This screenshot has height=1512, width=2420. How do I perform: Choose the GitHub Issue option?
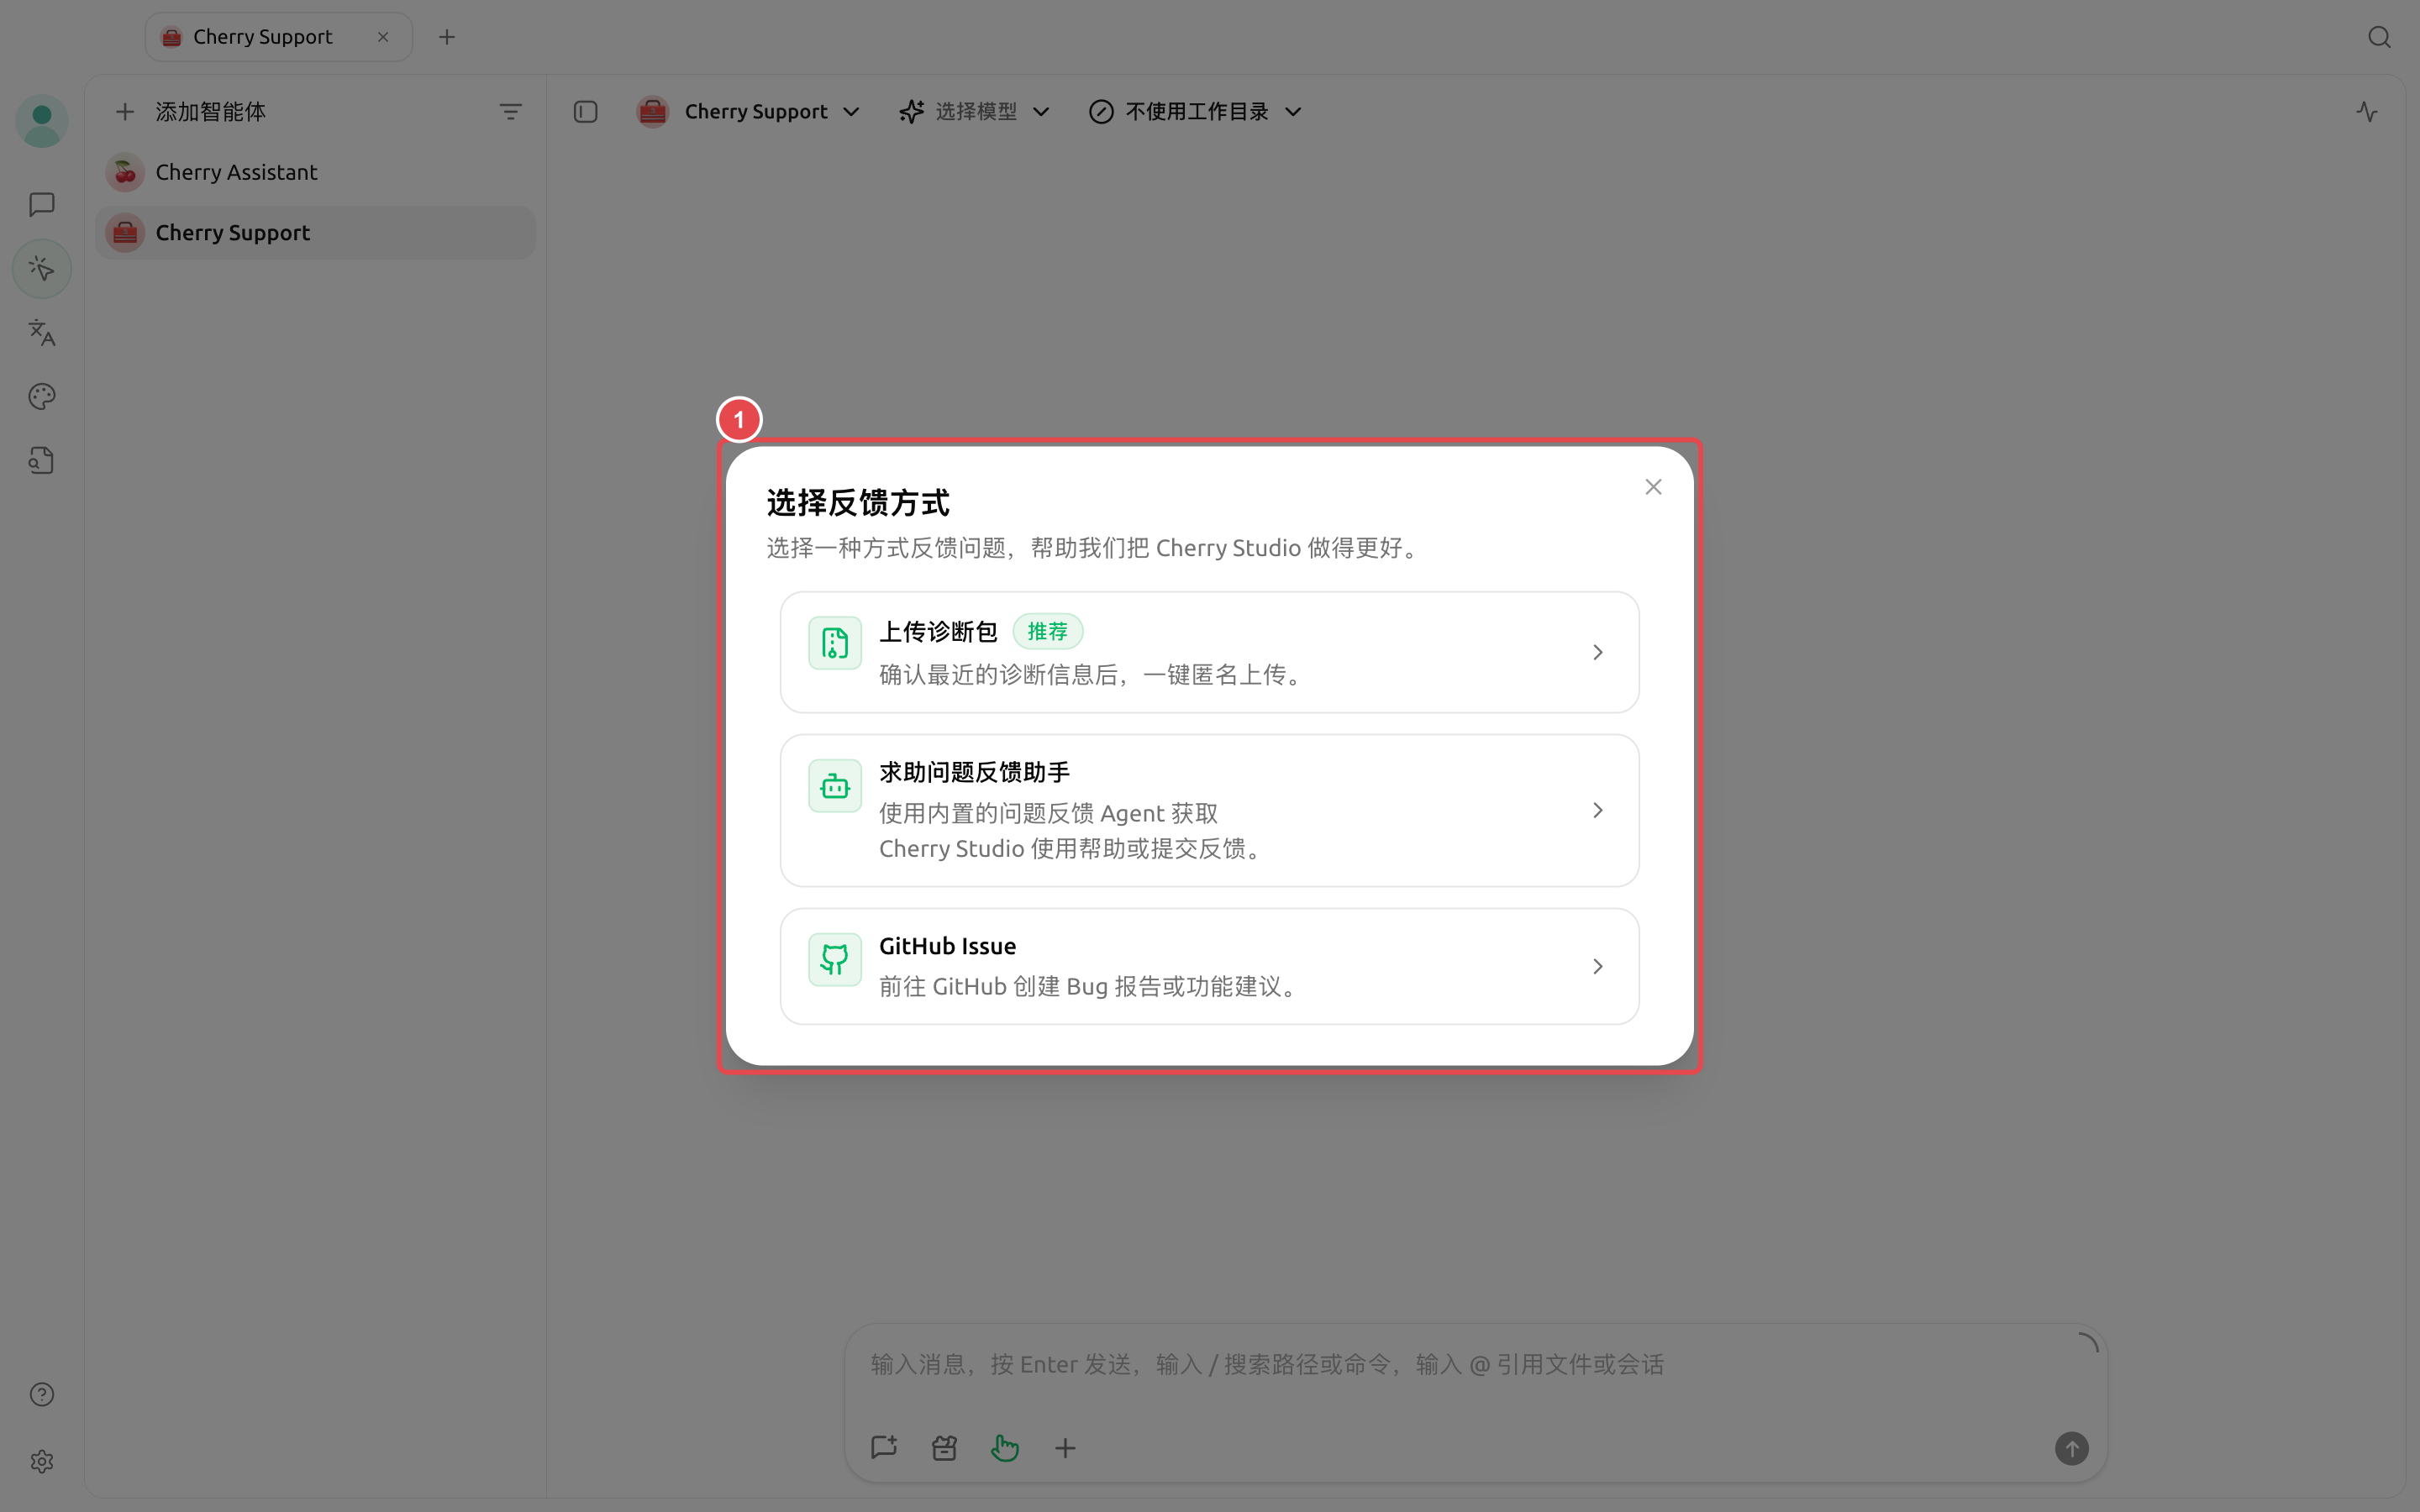1209,966
